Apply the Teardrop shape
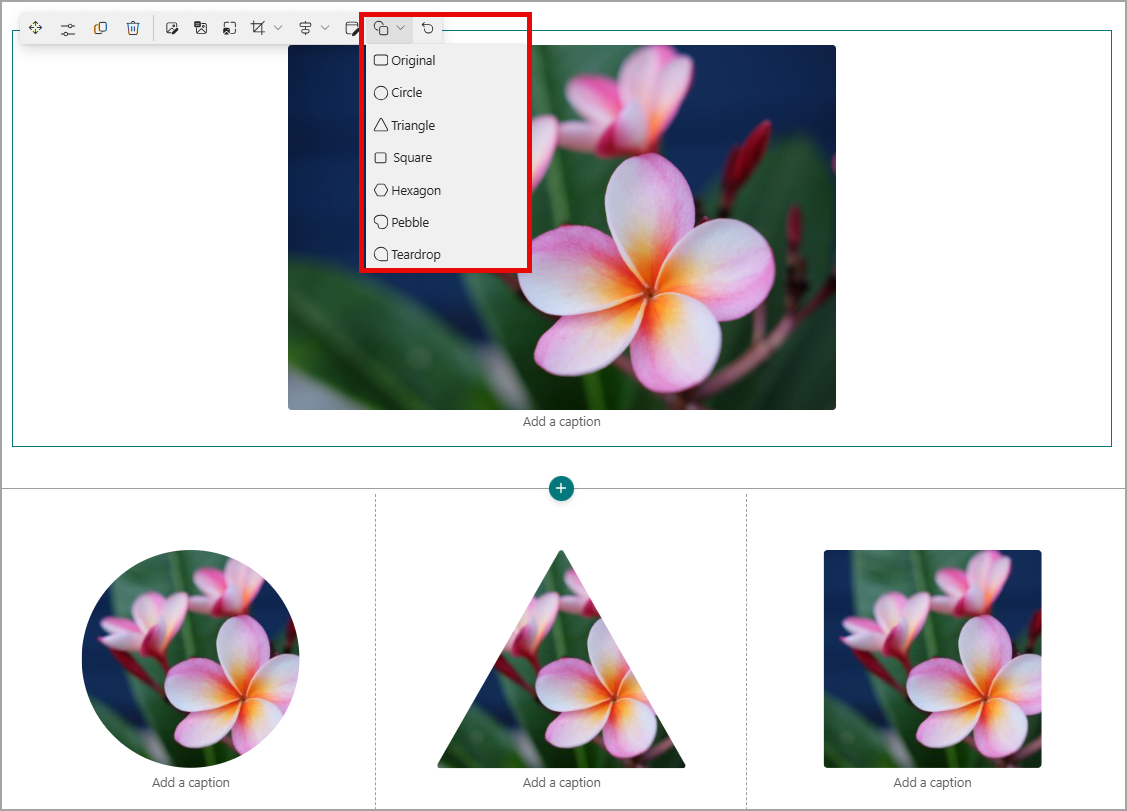 (415, 255)
